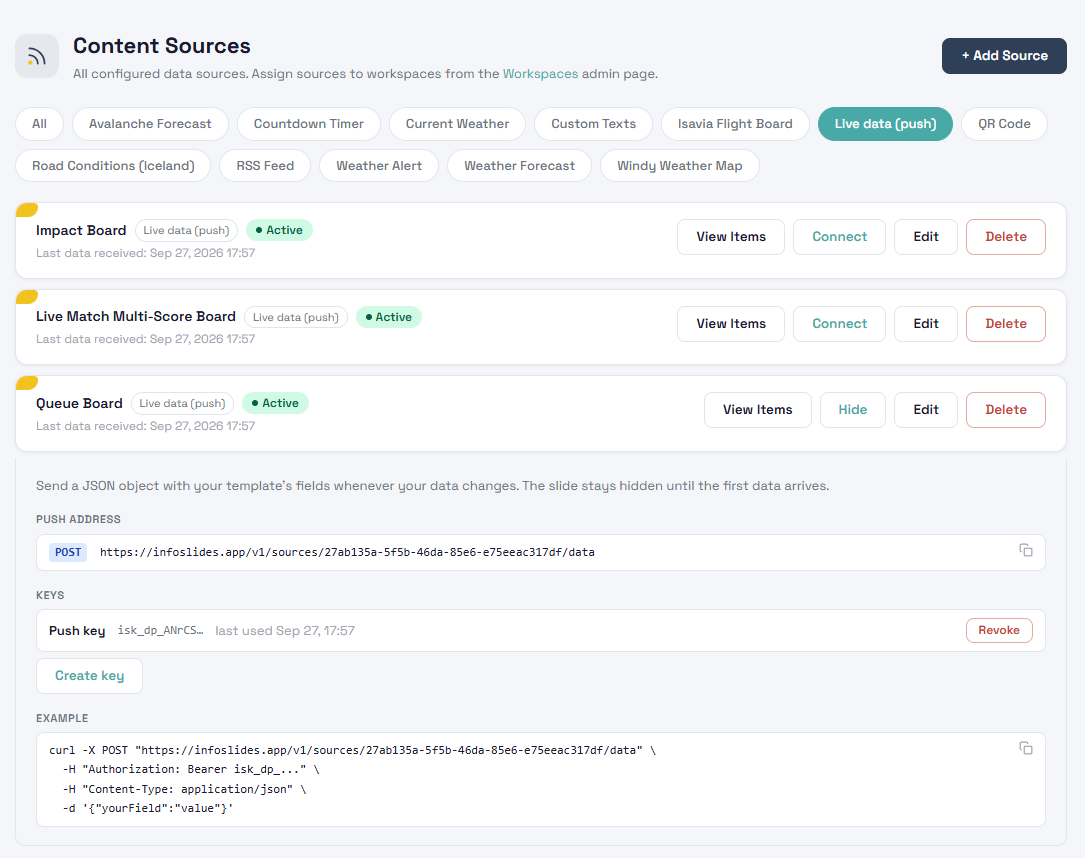Click the Live Match Multi-Score Board title
Viewport: 1085px width, 858px height.
coord(136,316)
